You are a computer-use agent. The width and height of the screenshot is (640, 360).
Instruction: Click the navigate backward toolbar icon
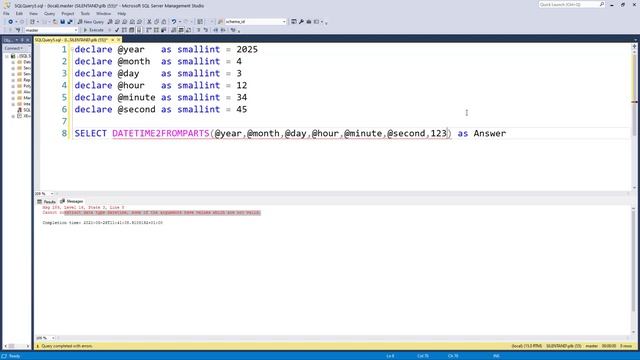click(10, 22)
